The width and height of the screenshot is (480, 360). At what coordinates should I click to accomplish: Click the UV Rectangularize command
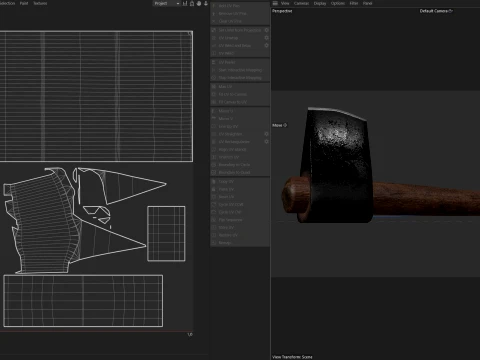[234, 142]
